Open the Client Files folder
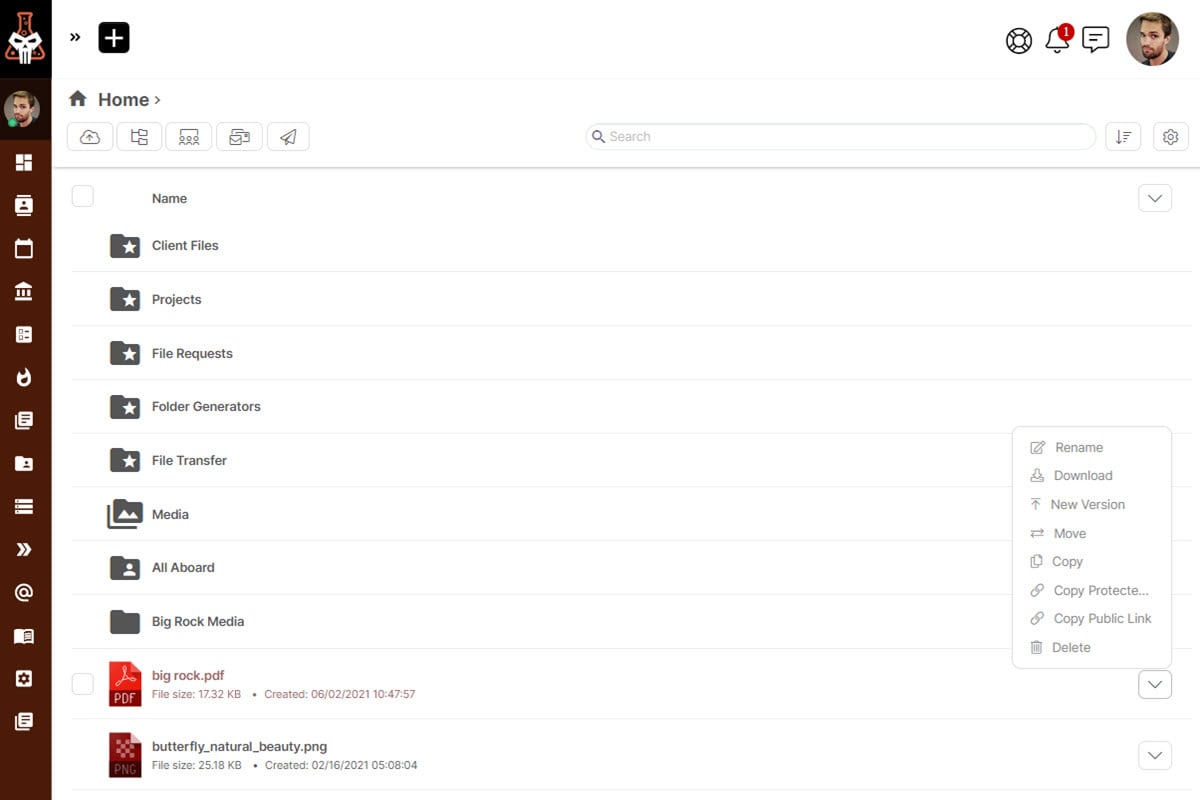The width and height of the screenshot is (1200, 800). click(x=185, y=245)
